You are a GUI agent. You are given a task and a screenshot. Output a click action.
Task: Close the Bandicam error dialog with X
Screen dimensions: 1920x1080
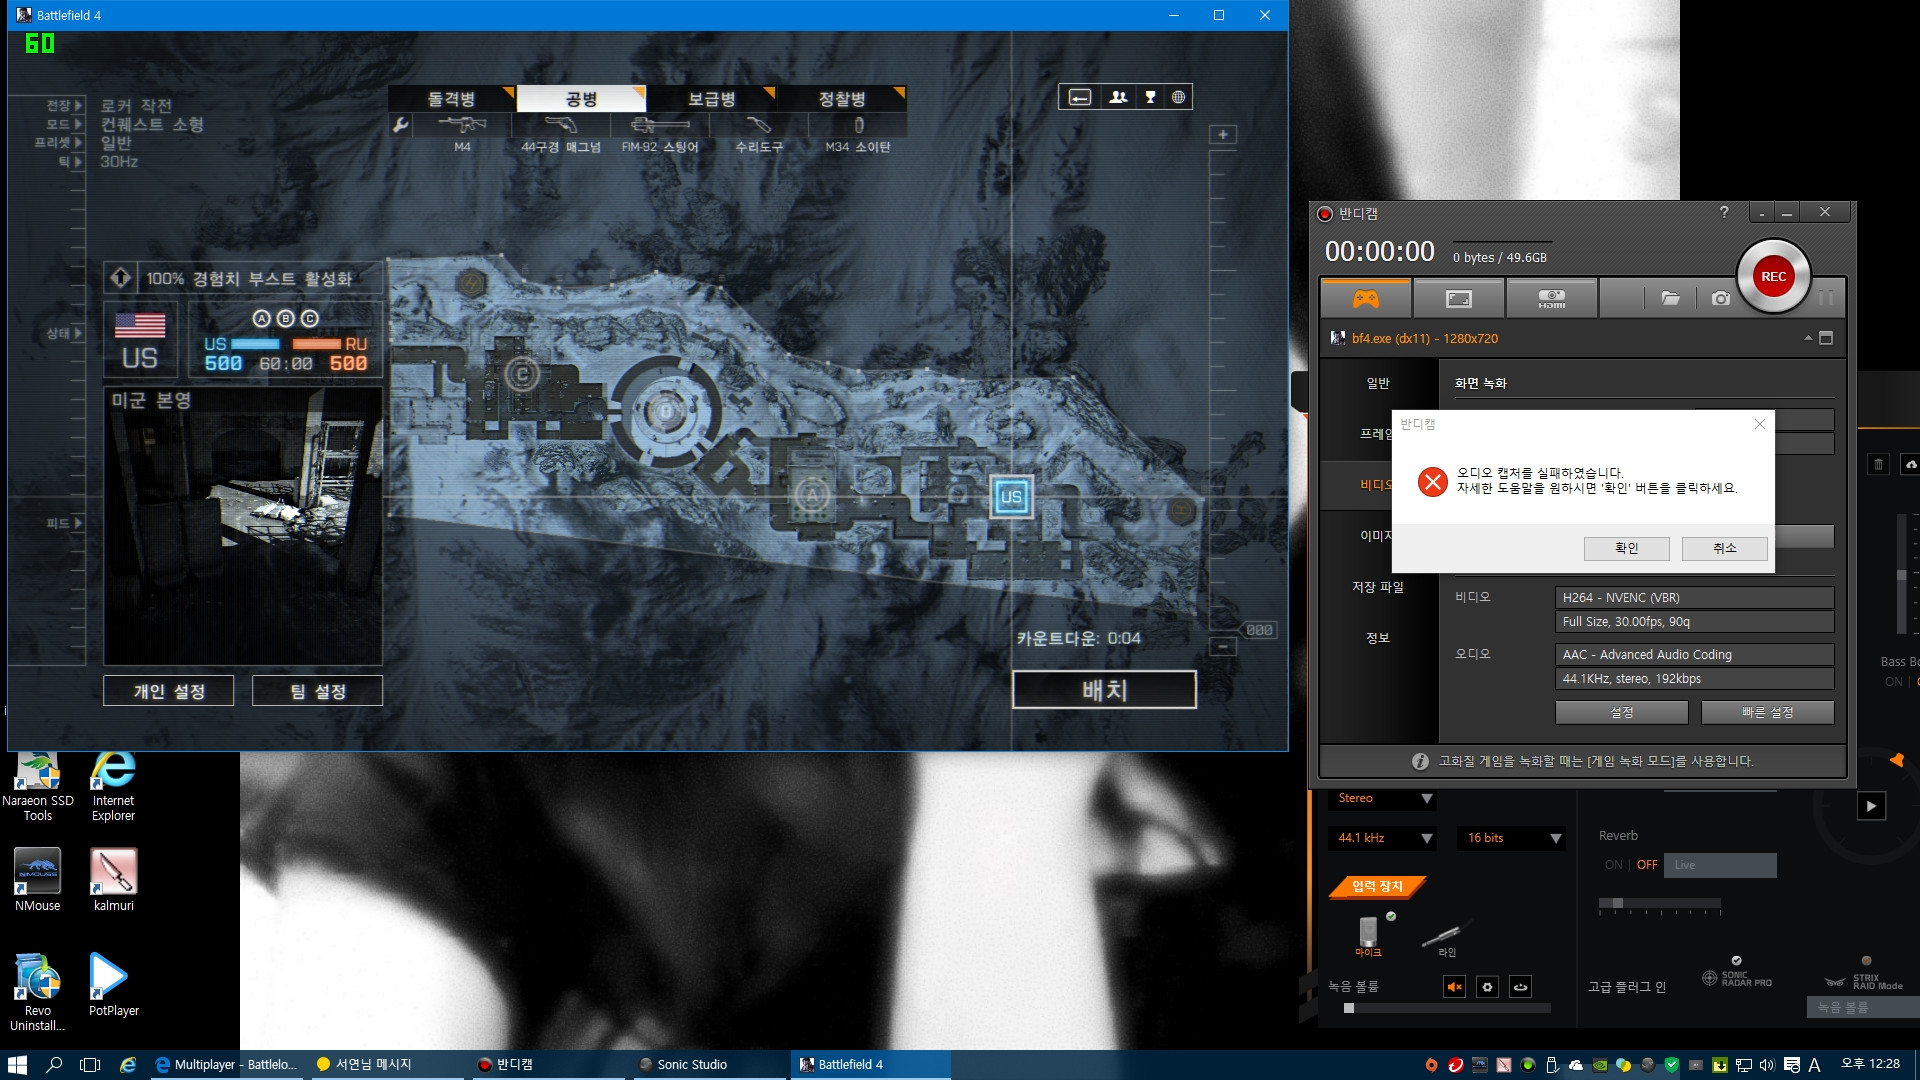click(x=1759, y=424)
